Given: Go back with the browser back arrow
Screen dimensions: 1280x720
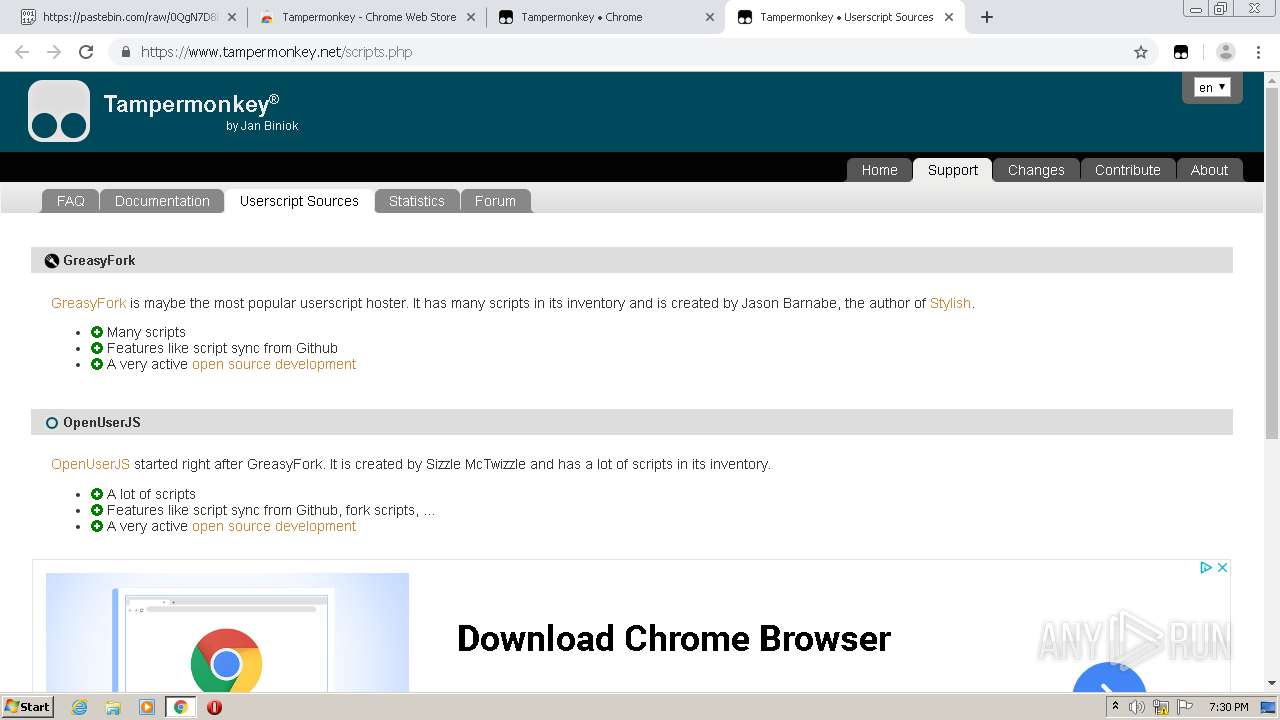Looking at the screenshot, I should click(22, 52).
